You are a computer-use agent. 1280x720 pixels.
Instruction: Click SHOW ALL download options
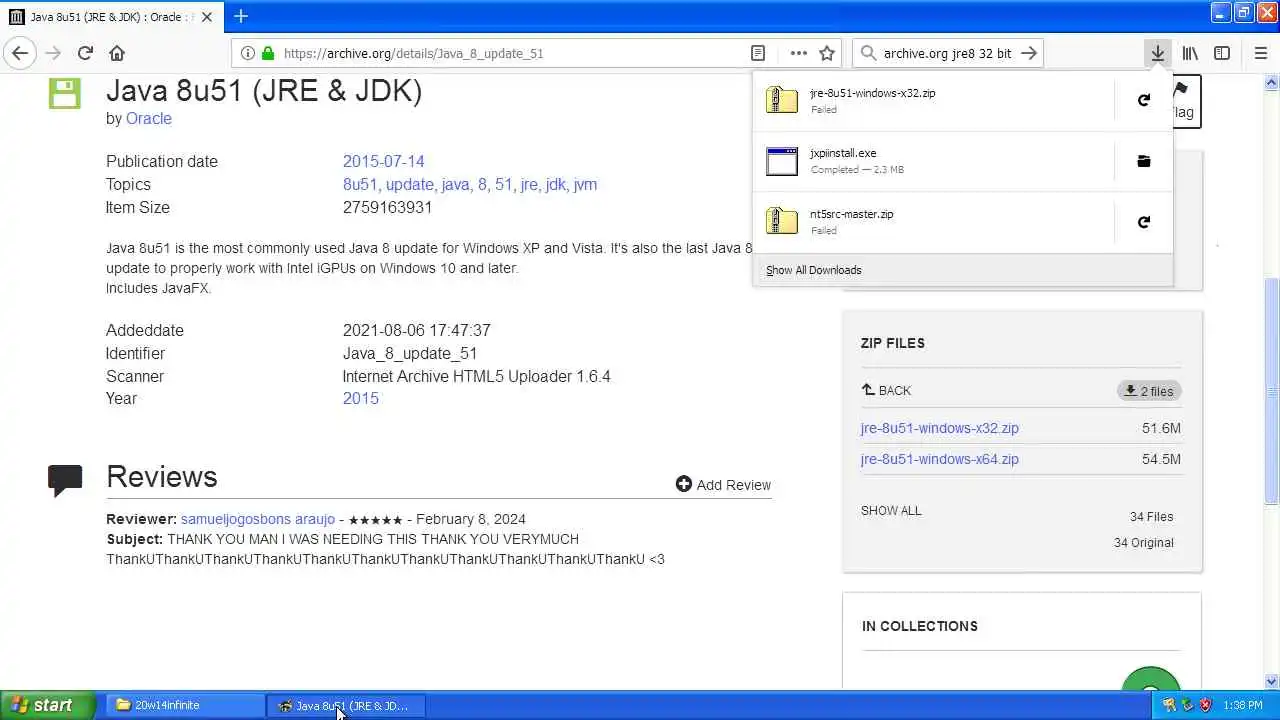[891, 510]
